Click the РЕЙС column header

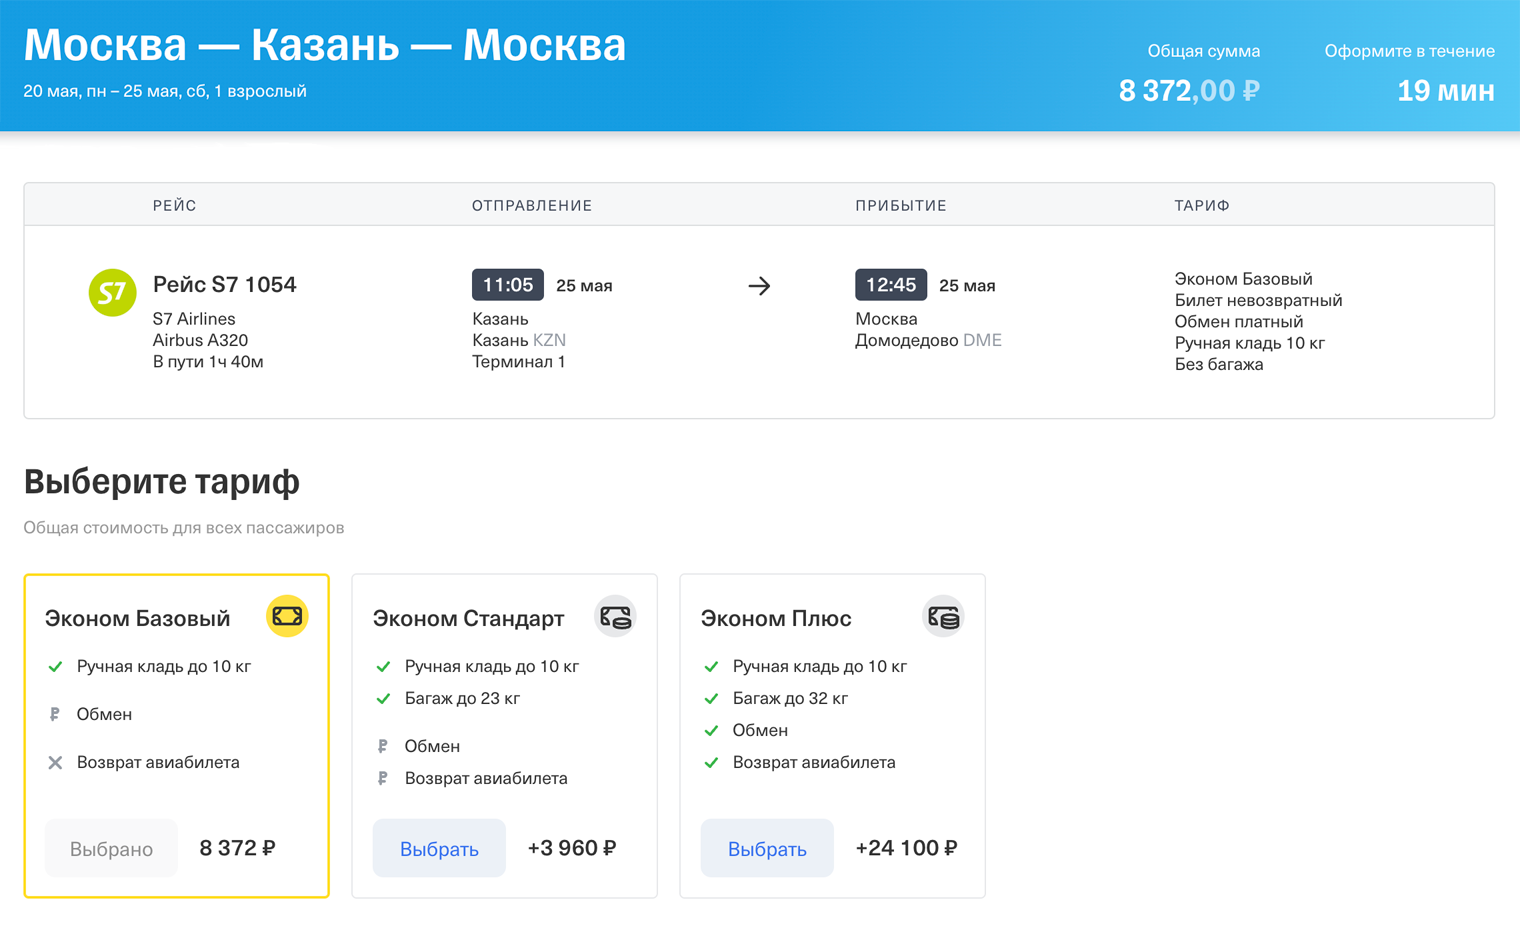coord(175,205)
